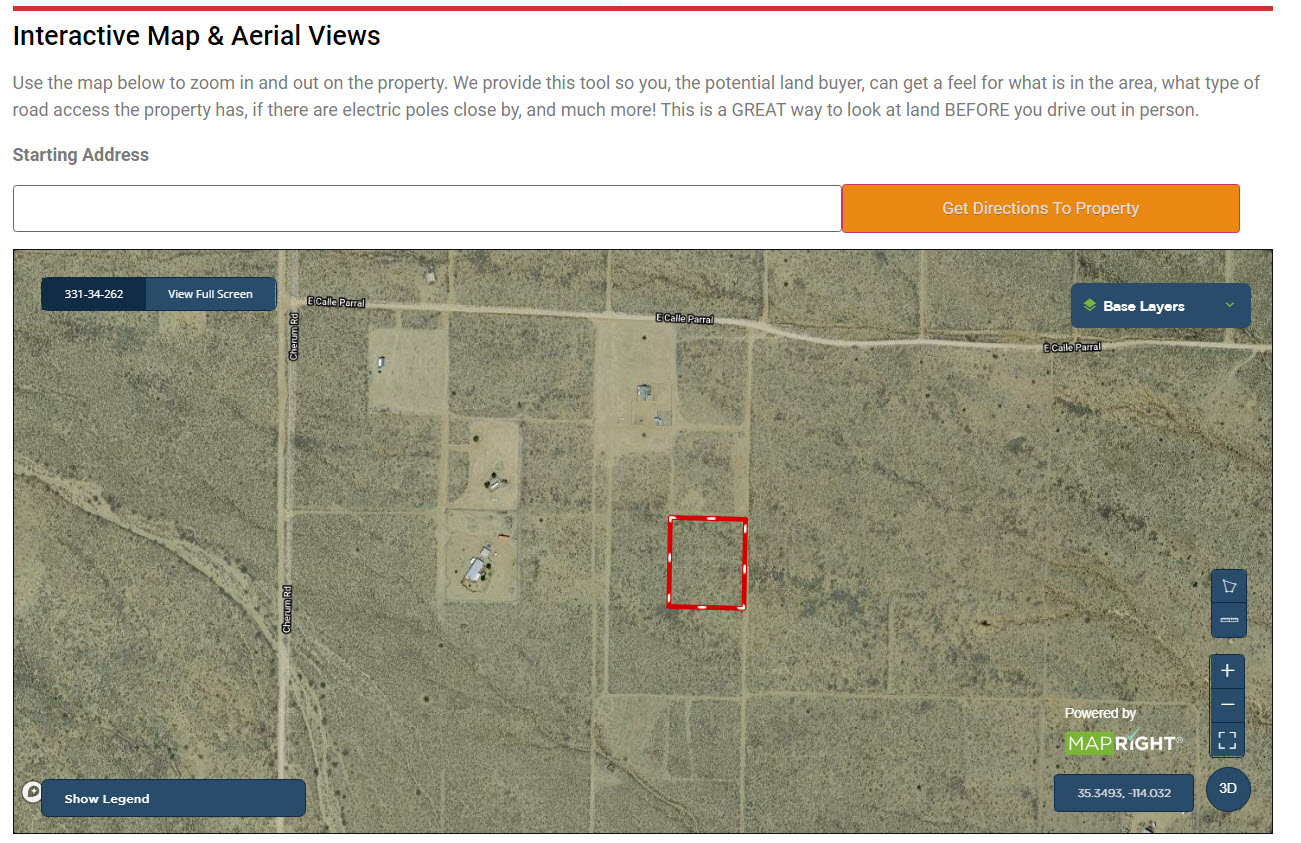Screen dimensions: 1301x843
Task: Click the MapRight logo link
Action: pos(1123,743)
